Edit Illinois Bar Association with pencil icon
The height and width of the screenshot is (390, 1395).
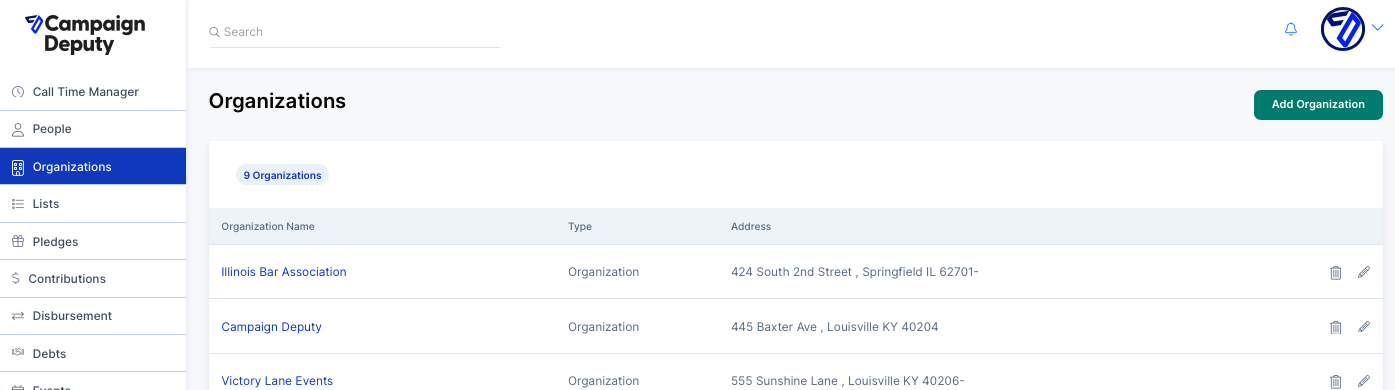(x=1364, y=272)
